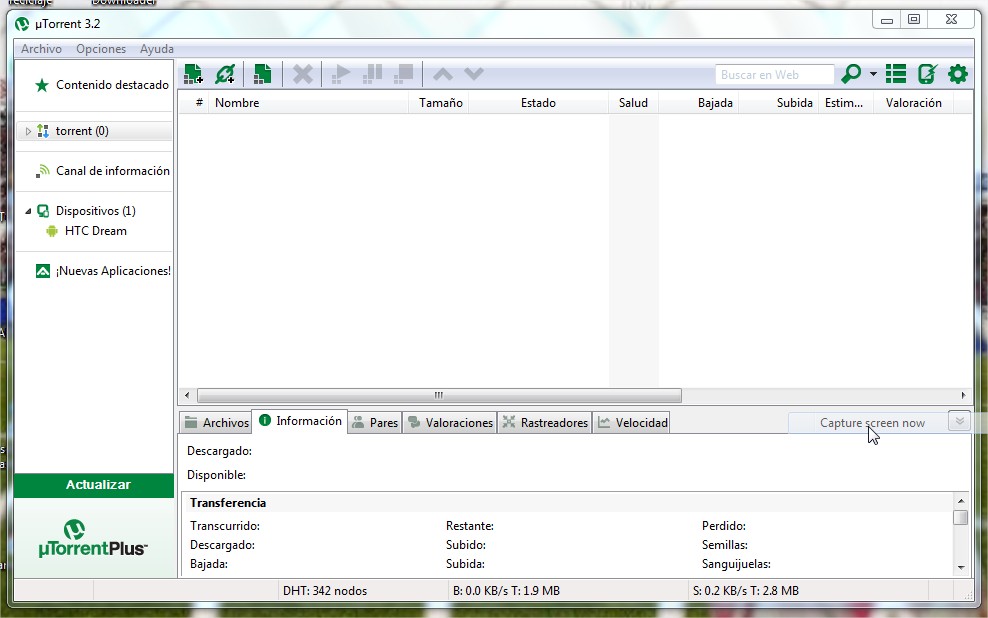This screenshot has width=988, height=618.
Task: Sort by Tamaño column header
Action: [x=441, y=103]
